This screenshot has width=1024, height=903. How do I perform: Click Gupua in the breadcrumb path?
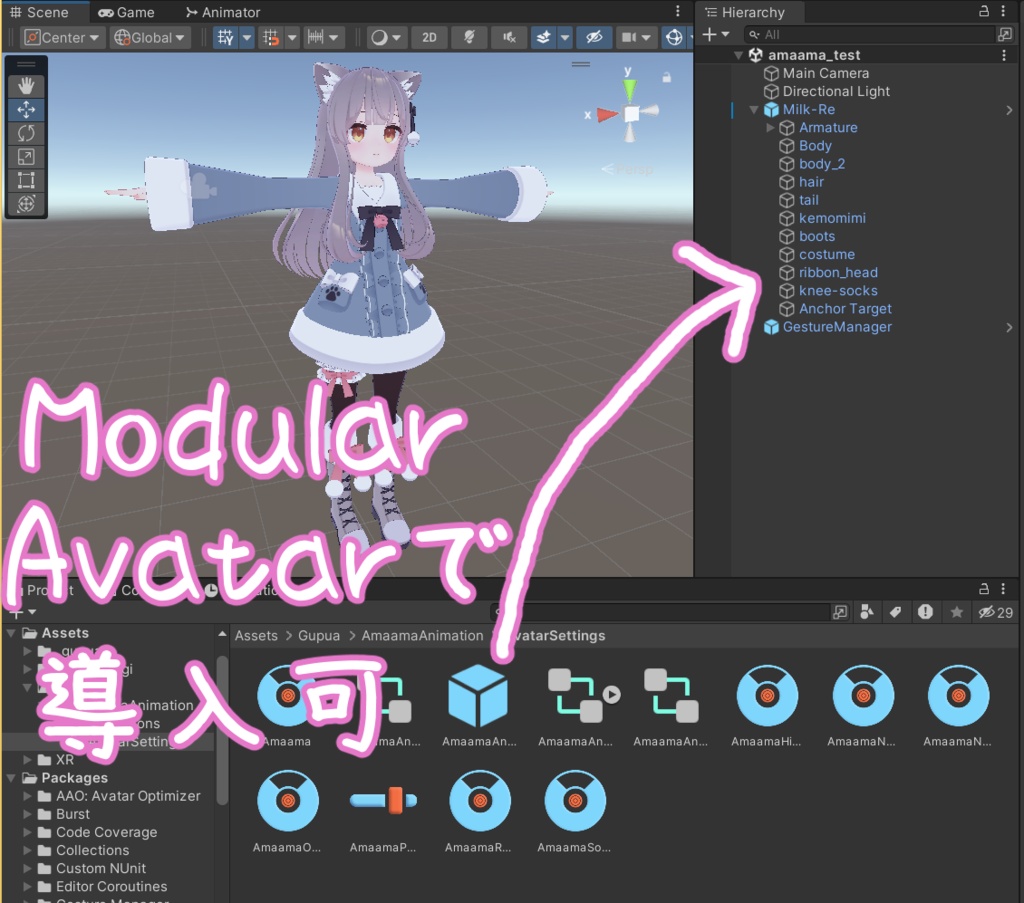pyautogui.click(x=319, y=636)
